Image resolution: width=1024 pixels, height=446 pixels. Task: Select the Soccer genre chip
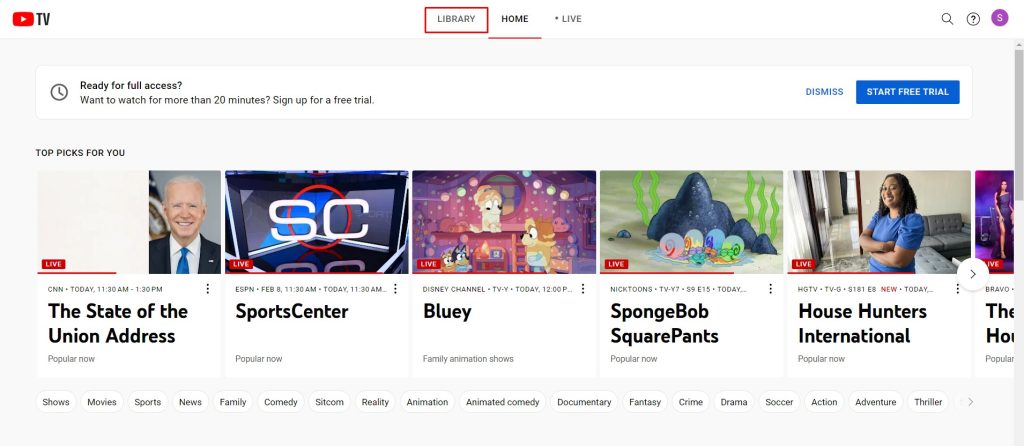(x=779, y=402)
